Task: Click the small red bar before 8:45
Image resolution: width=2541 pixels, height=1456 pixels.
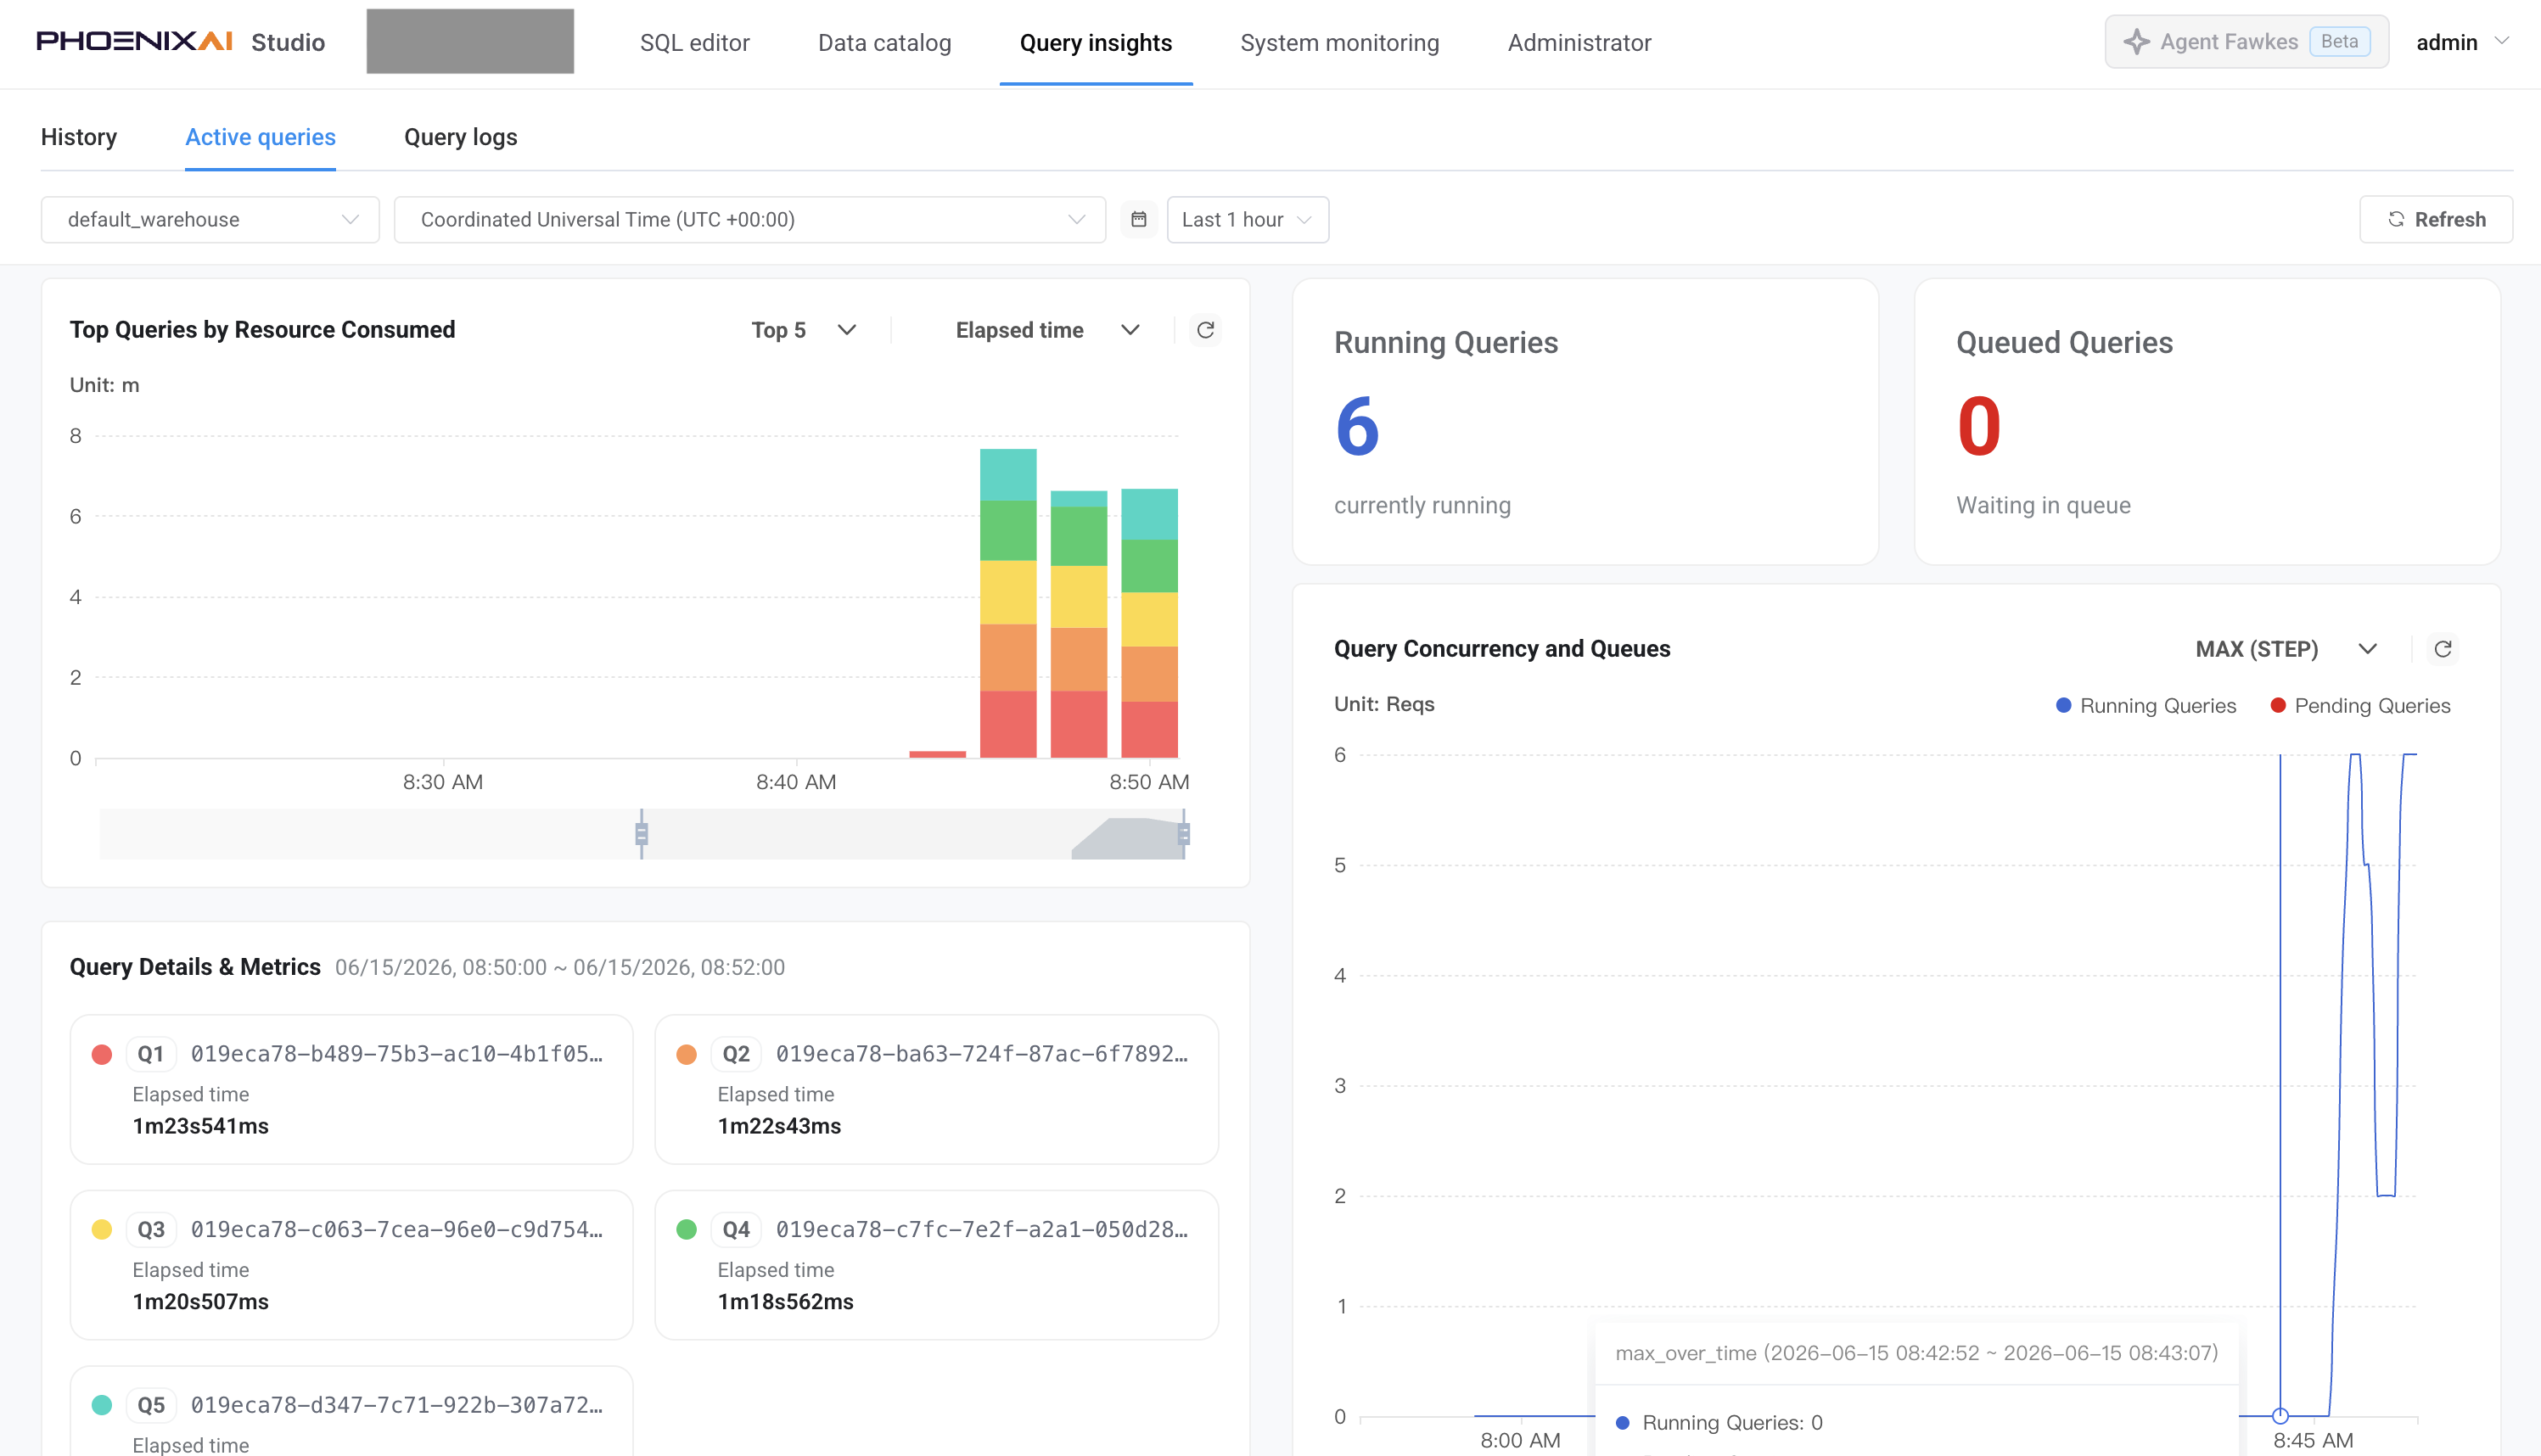Action: coord(937,754)
